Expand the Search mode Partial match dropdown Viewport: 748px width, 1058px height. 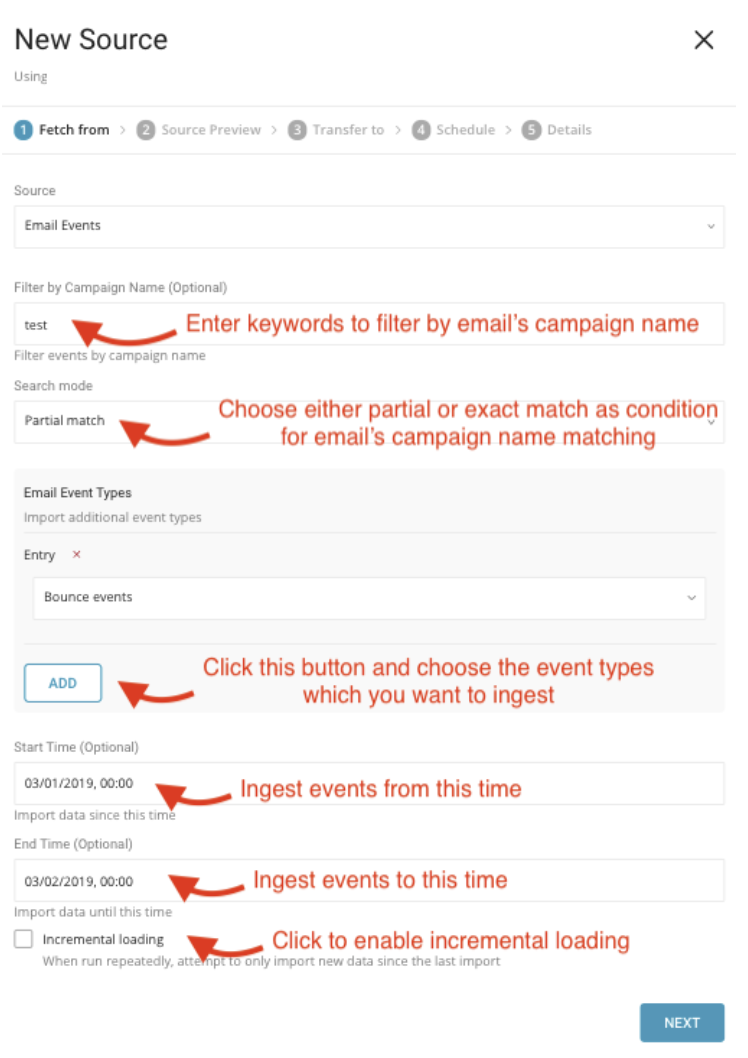click(369, 421)
